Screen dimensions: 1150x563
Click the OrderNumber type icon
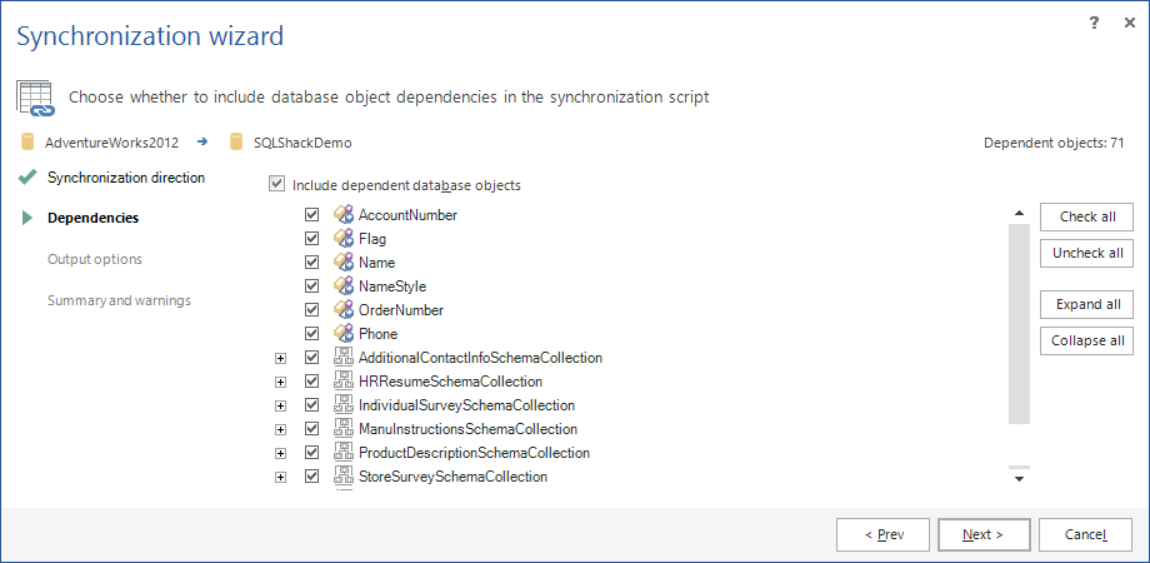[x=344, y=310]
